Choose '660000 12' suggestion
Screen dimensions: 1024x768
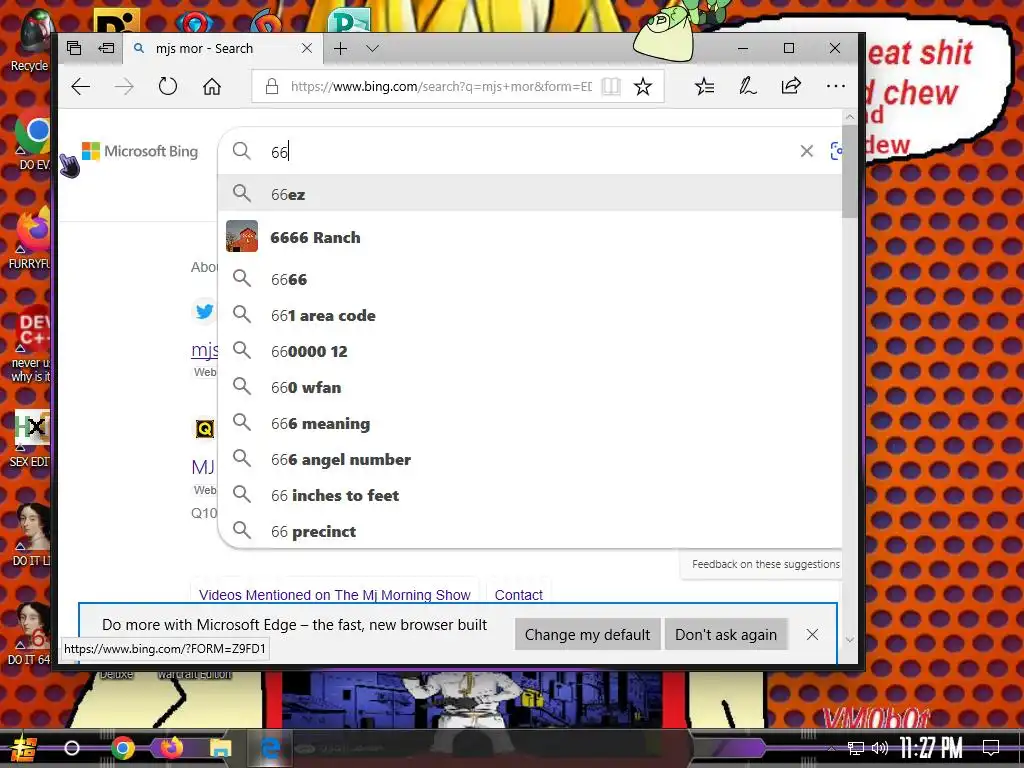pyautogui.click(x=530, y=351)
